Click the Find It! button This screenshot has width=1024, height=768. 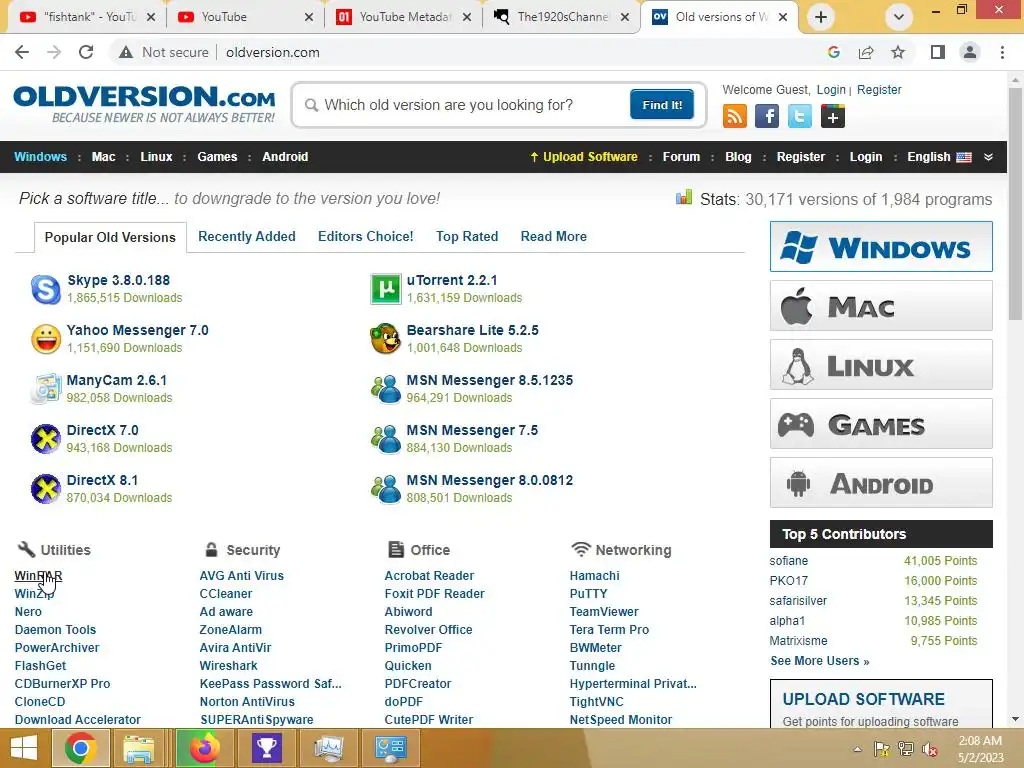[x=662, y=104]
